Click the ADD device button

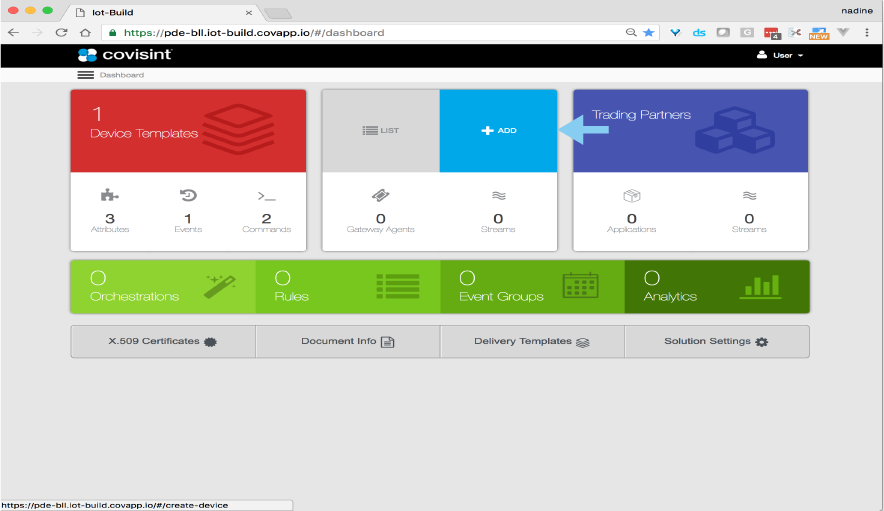point(498,130)
